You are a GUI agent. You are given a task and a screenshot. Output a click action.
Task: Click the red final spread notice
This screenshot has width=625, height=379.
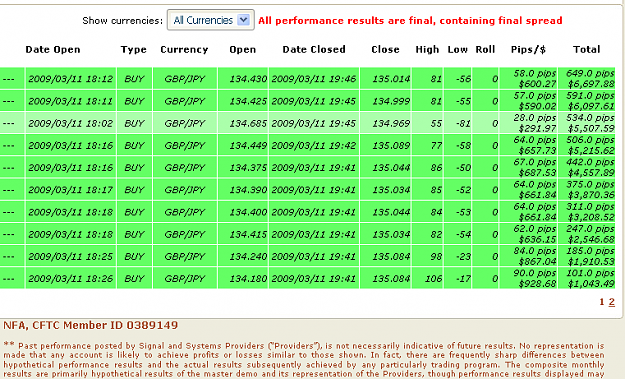coord(410,20)
